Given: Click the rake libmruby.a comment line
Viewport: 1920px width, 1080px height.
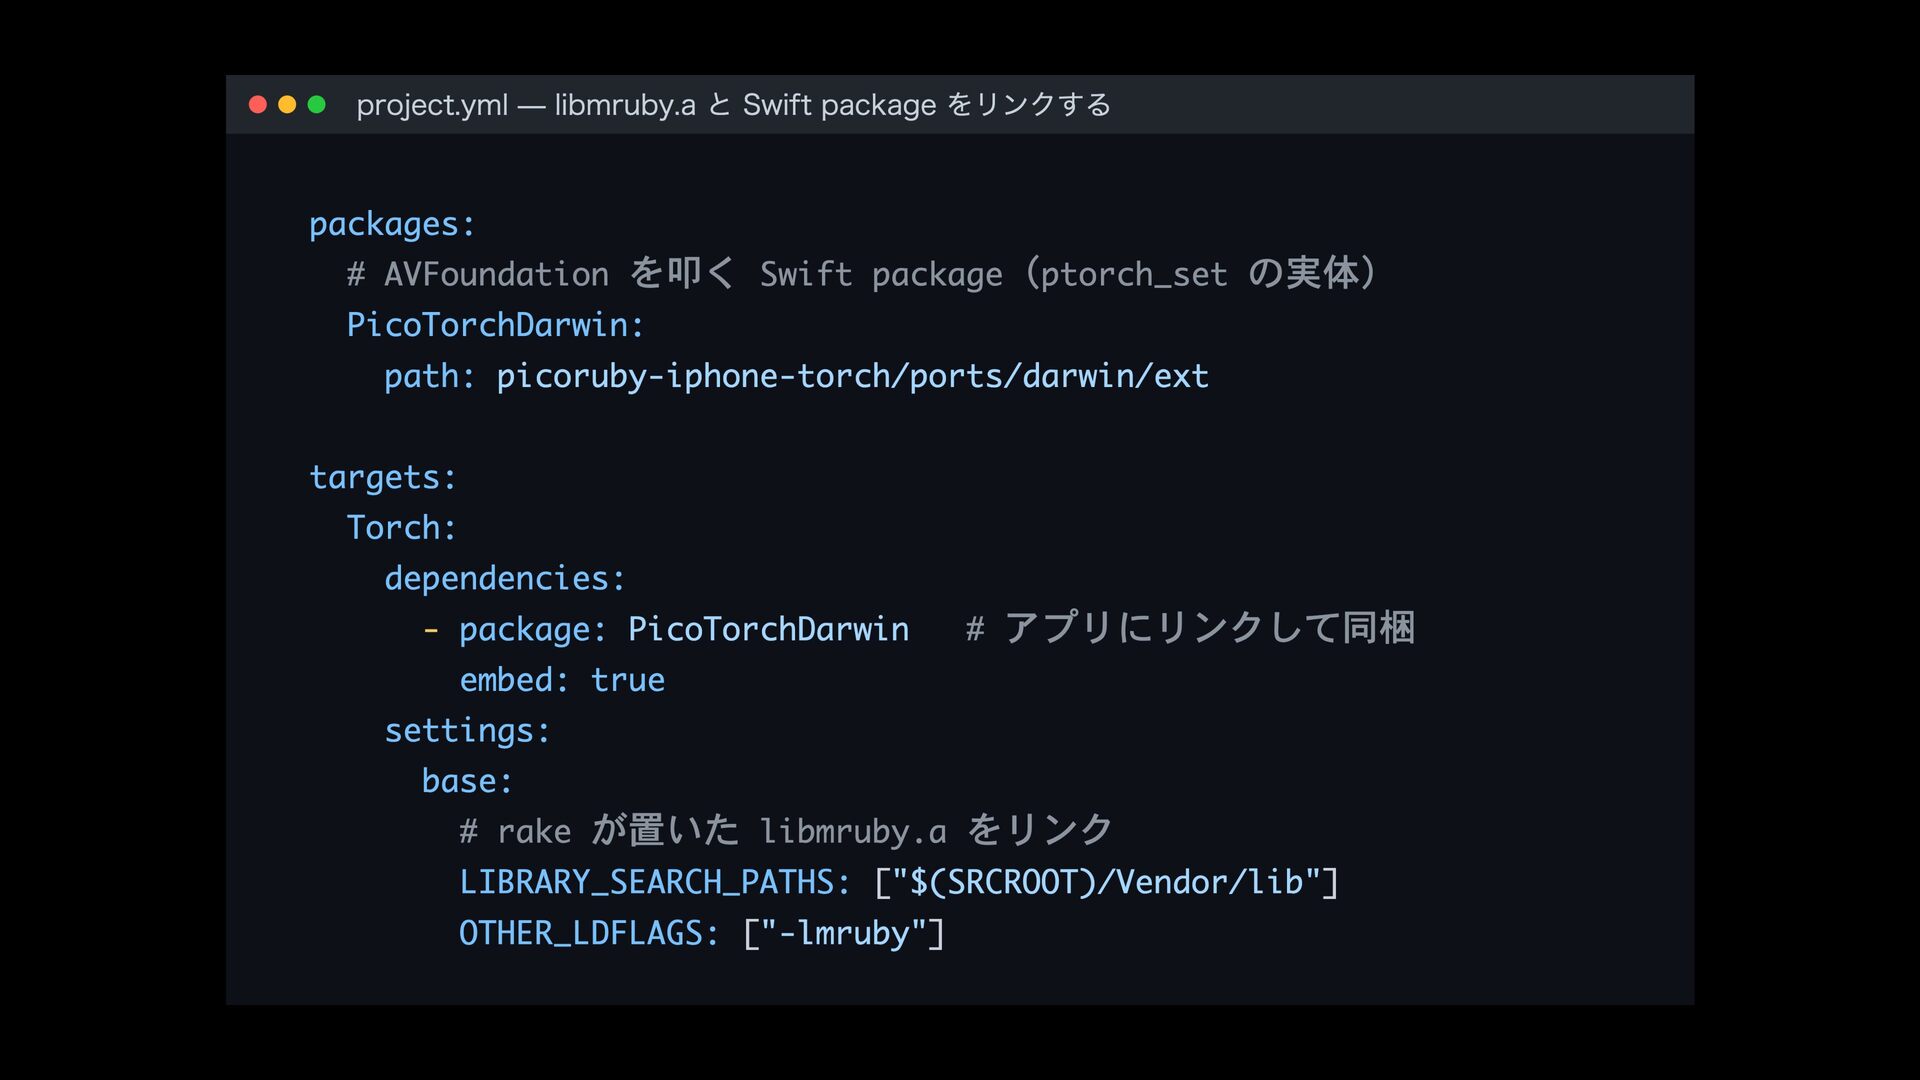Looking at the screenshot, I should tap(786, 831).
